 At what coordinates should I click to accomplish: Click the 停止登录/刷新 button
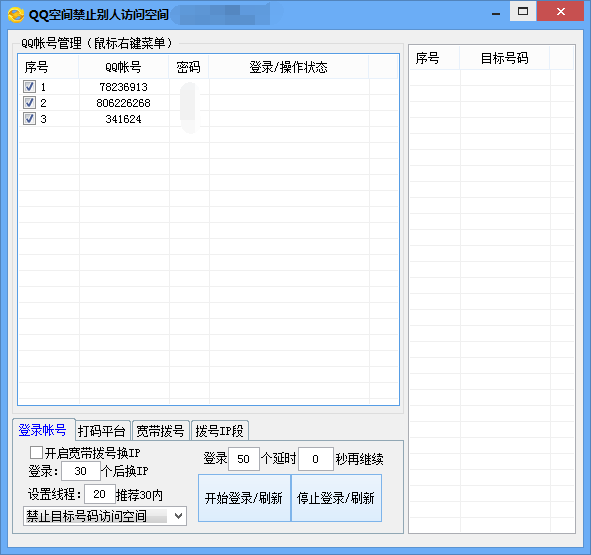tap(336, 498)
